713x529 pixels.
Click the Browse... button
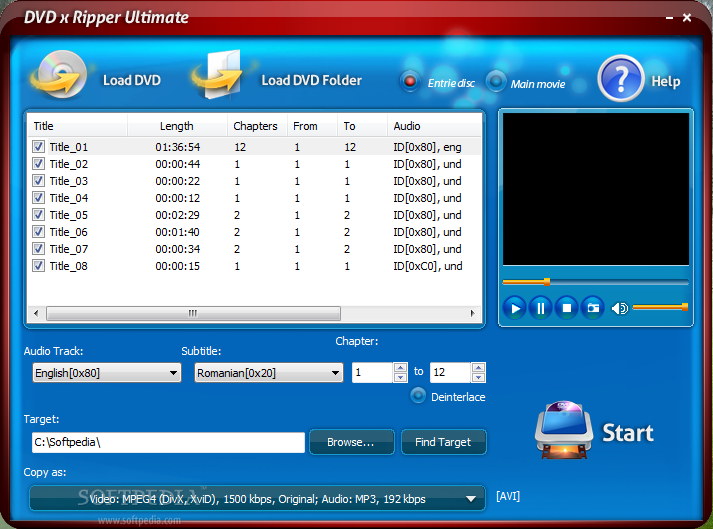[351, 442]
